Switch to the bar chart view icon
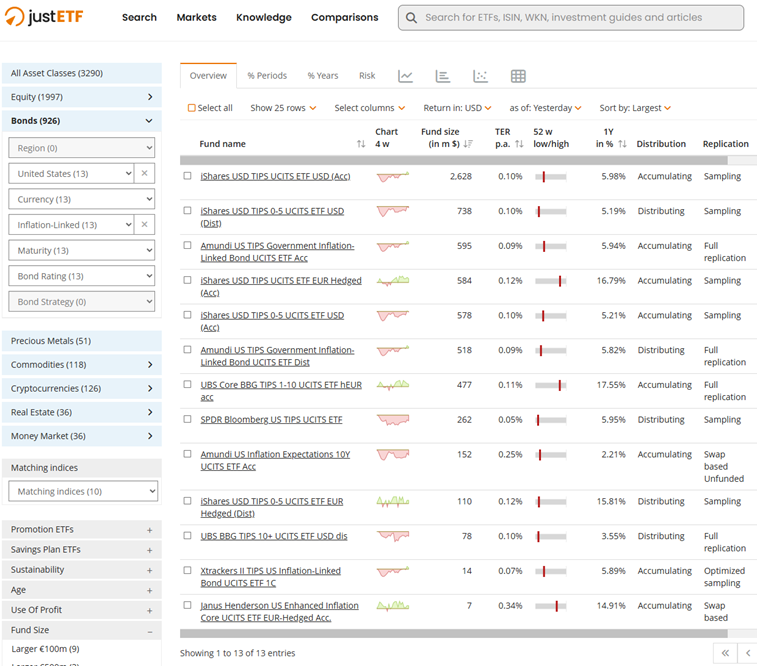The height and width of the screenshot is (666, 757). click(443, 76)
